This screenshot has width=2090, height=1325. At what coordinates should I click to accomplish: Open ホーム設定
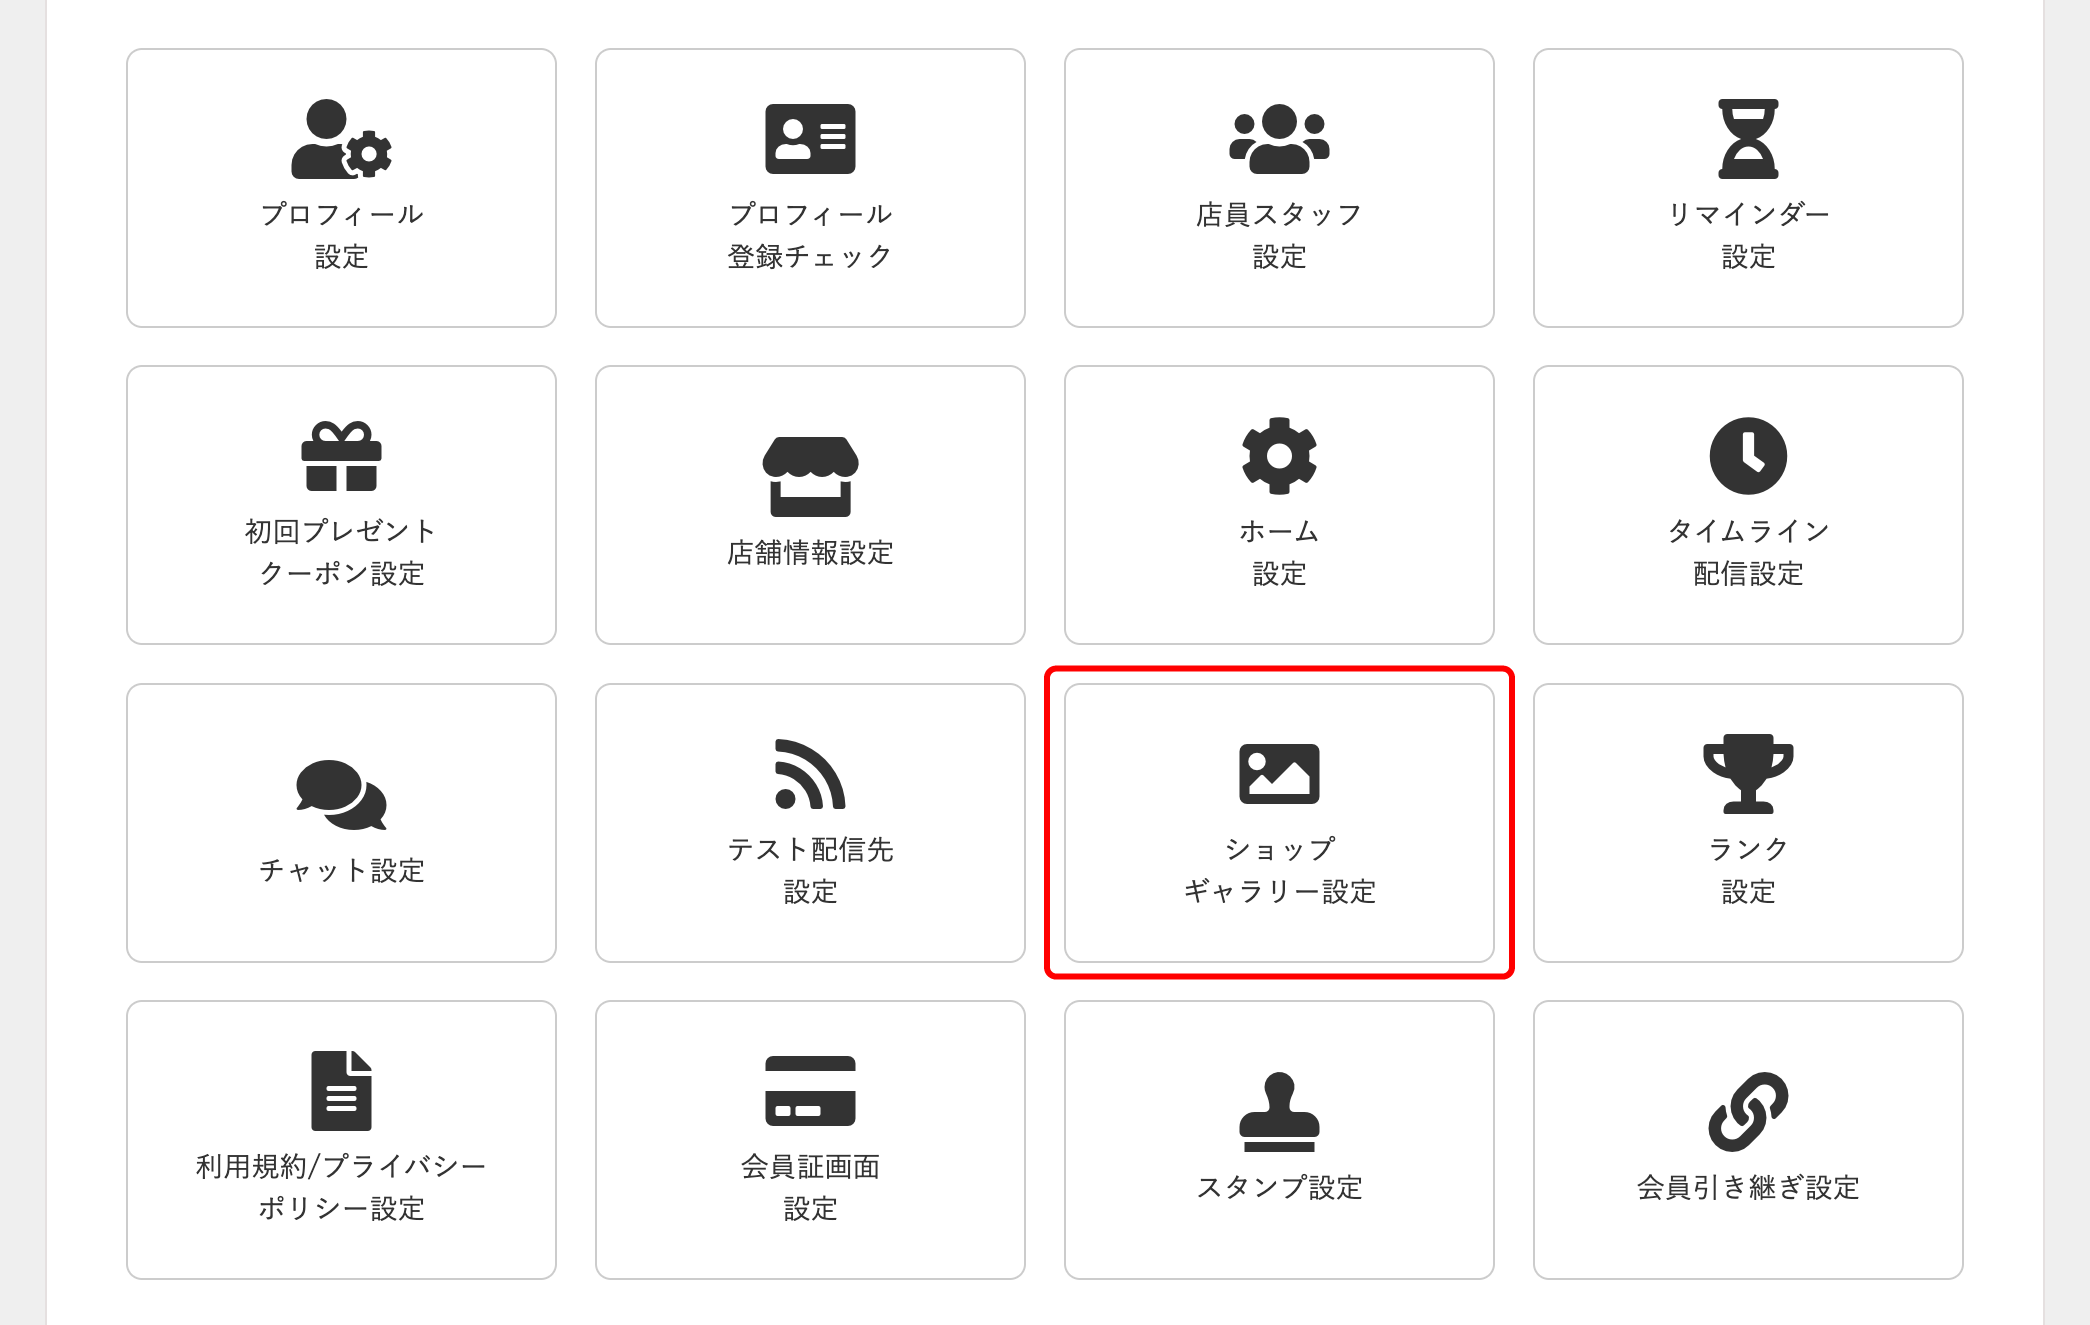click(1278, 505)
